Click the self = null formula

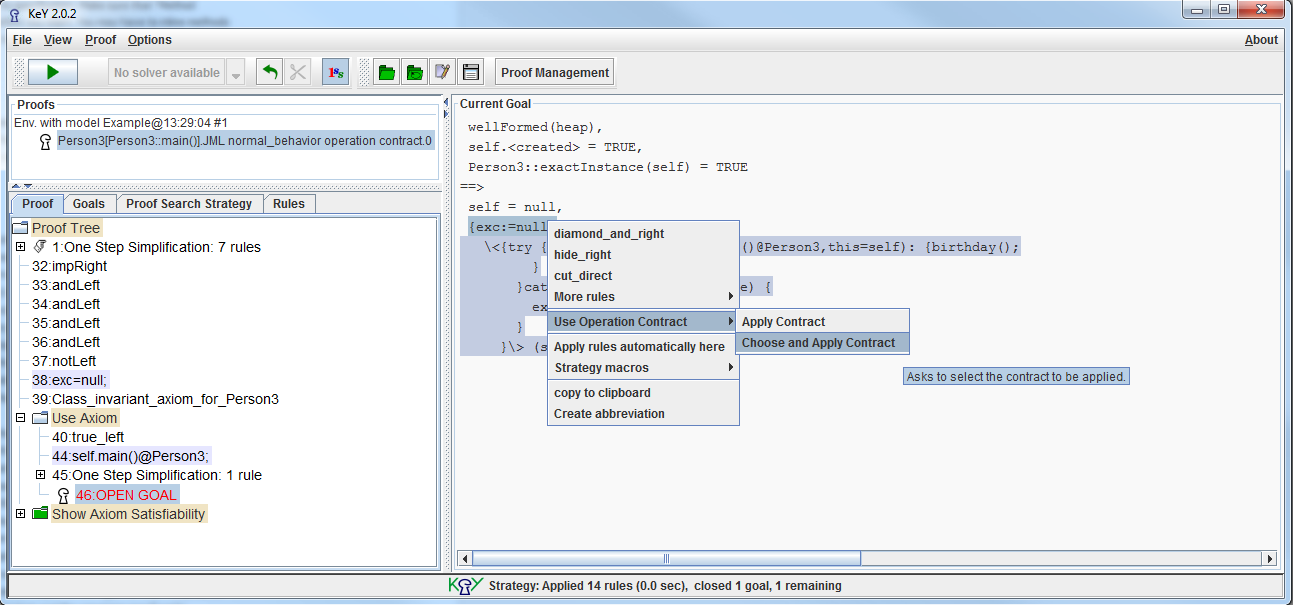(512, 207)
